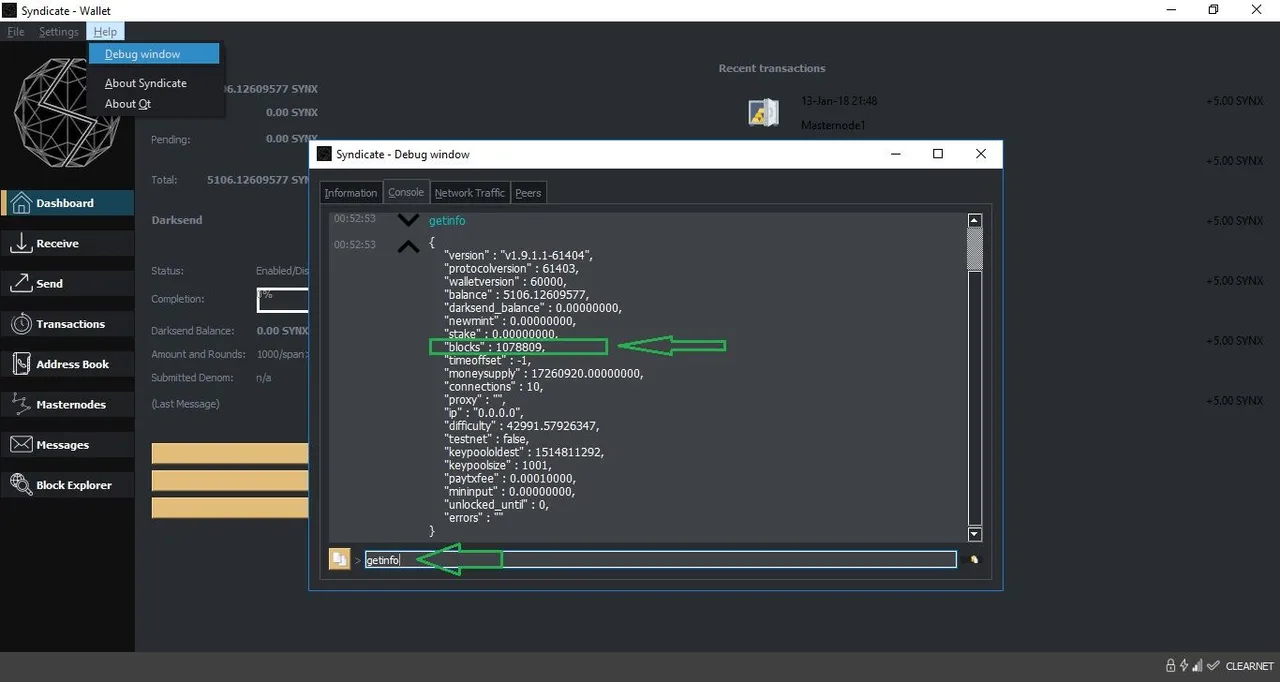Show the Transactions page
This screenshot has height=682, width=1280.
tap(67, 324)
